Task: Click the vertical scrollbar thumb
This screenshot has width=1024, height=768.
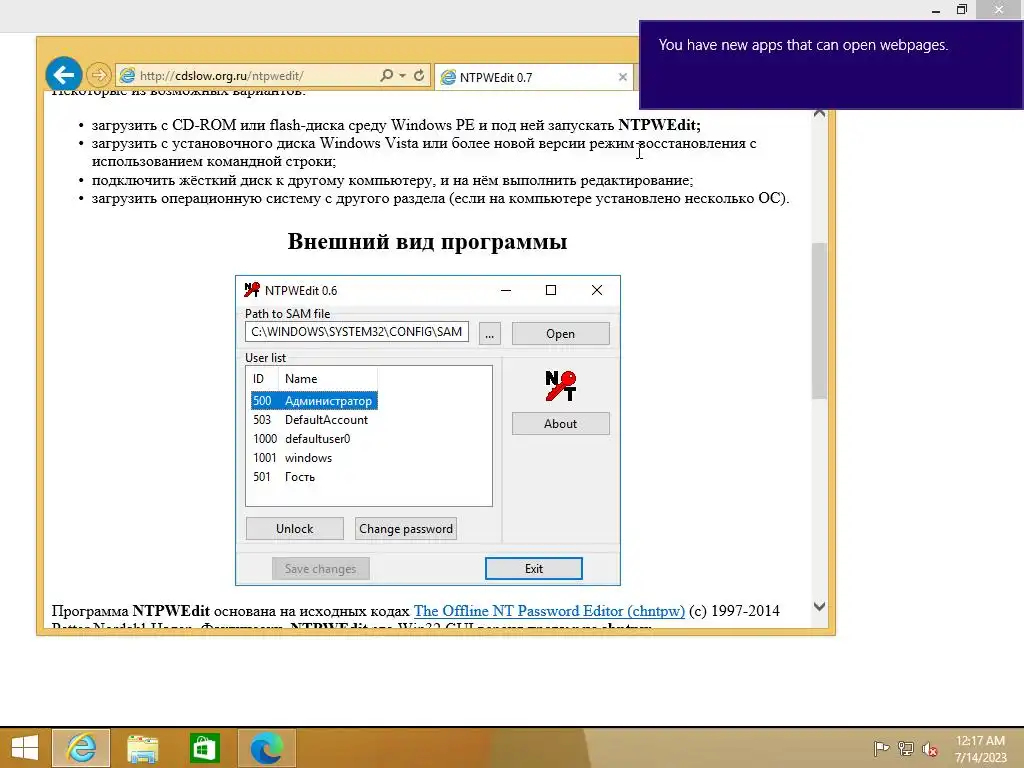Action: click(x=819, y=321)
